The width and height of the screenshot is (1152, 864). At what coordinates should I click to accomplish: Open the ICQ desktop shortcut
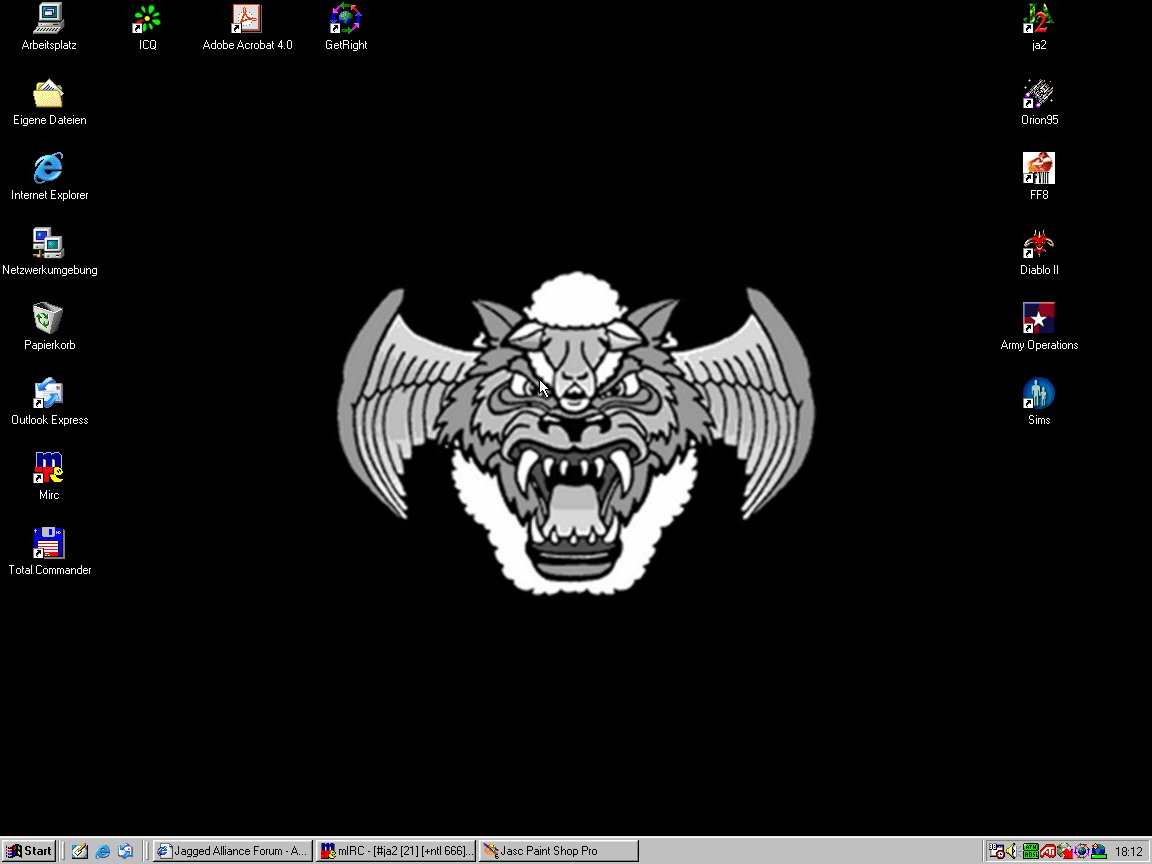(147, 19)
